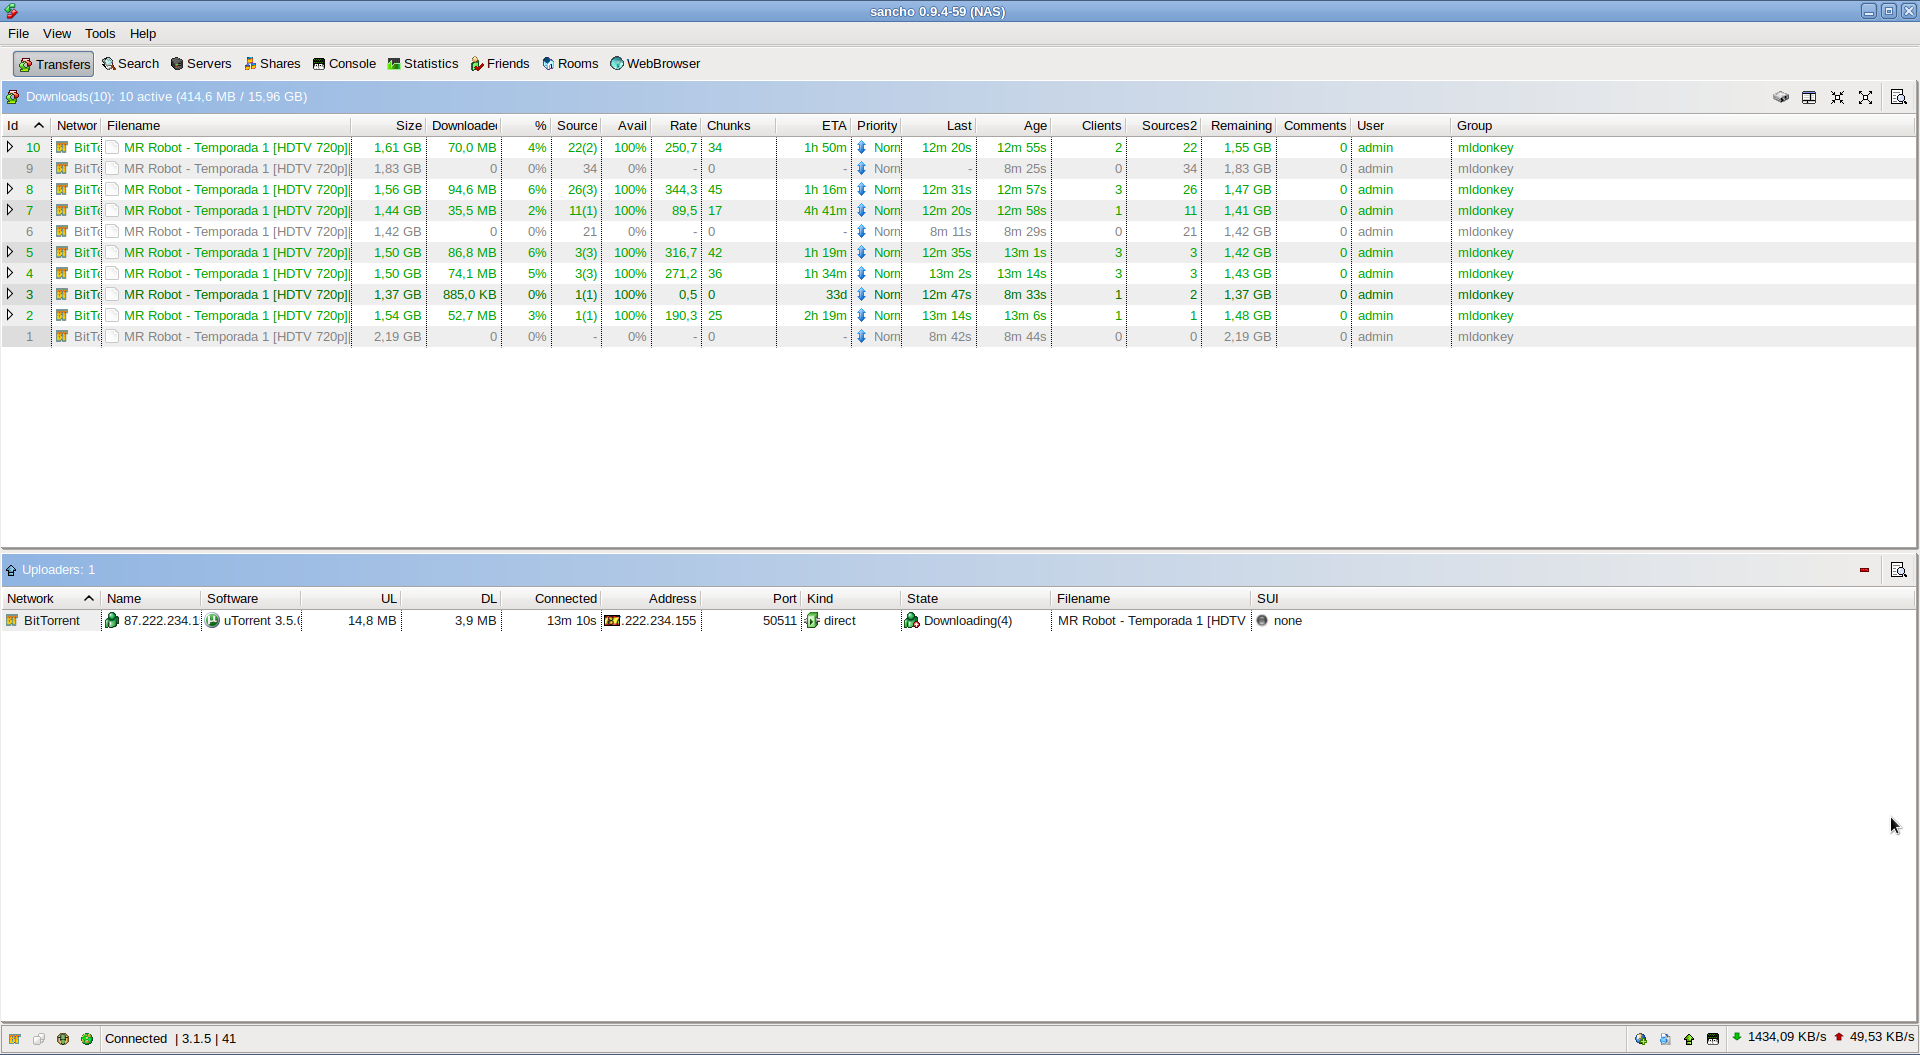Viewport: 1920px width, 1055px height.
Task: Expand download row with Id 5
Action: [x=10, y=252]
